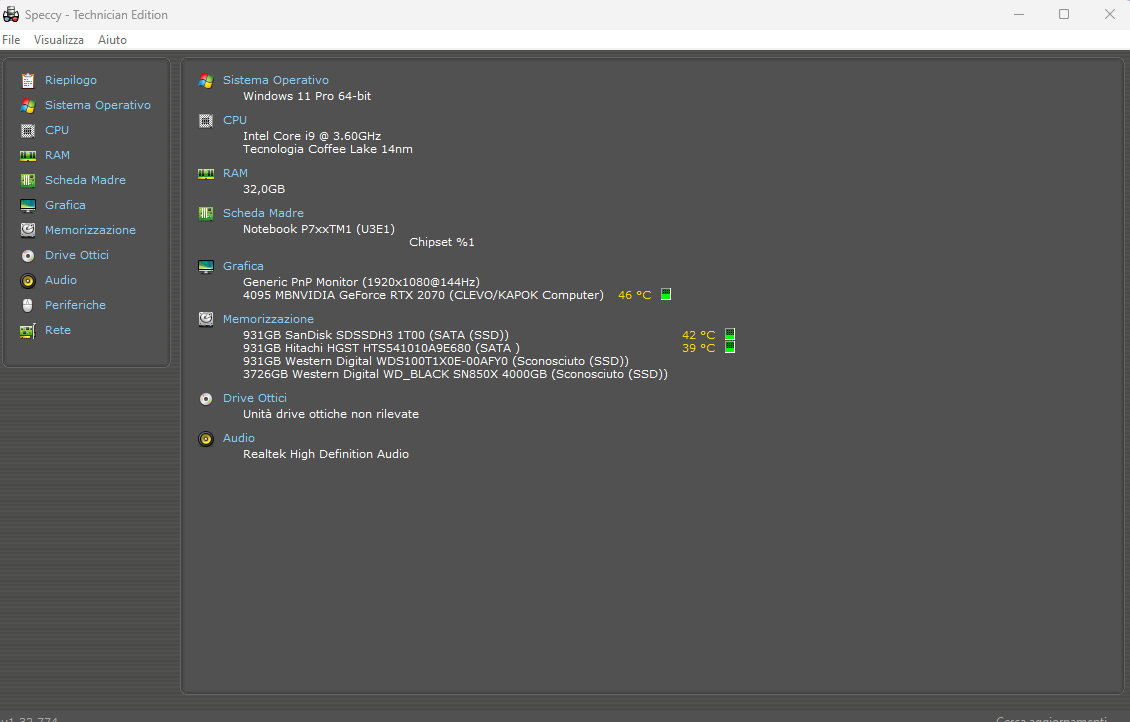Open the Audio heading link in summary
Image resolution: width=1130 pixels, height=722 pixels.
click(x=239, y=438)
